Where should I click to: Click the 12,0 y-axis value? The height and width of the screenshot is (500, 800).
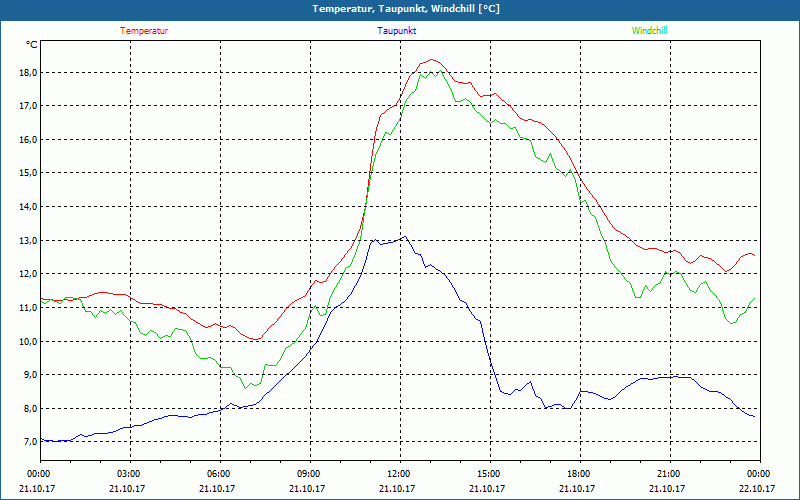click(28, 273)
